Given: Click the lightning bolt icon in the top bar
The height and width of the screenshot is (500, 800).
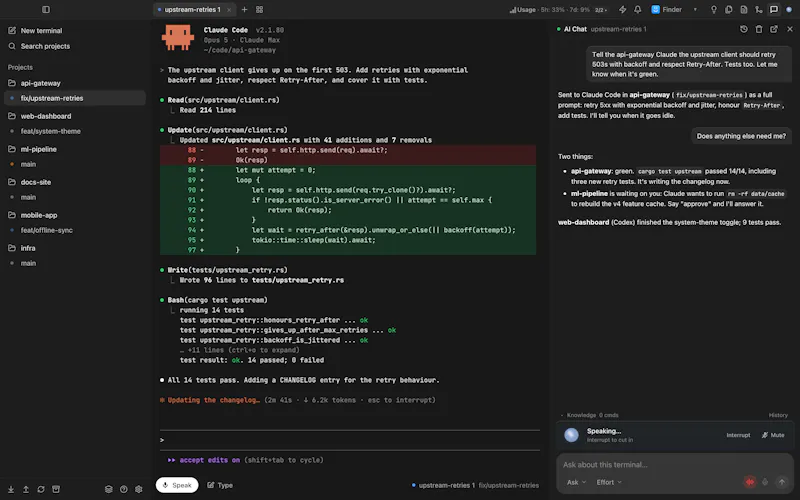Looking at the screenshot, I should [x=622, y=10].
